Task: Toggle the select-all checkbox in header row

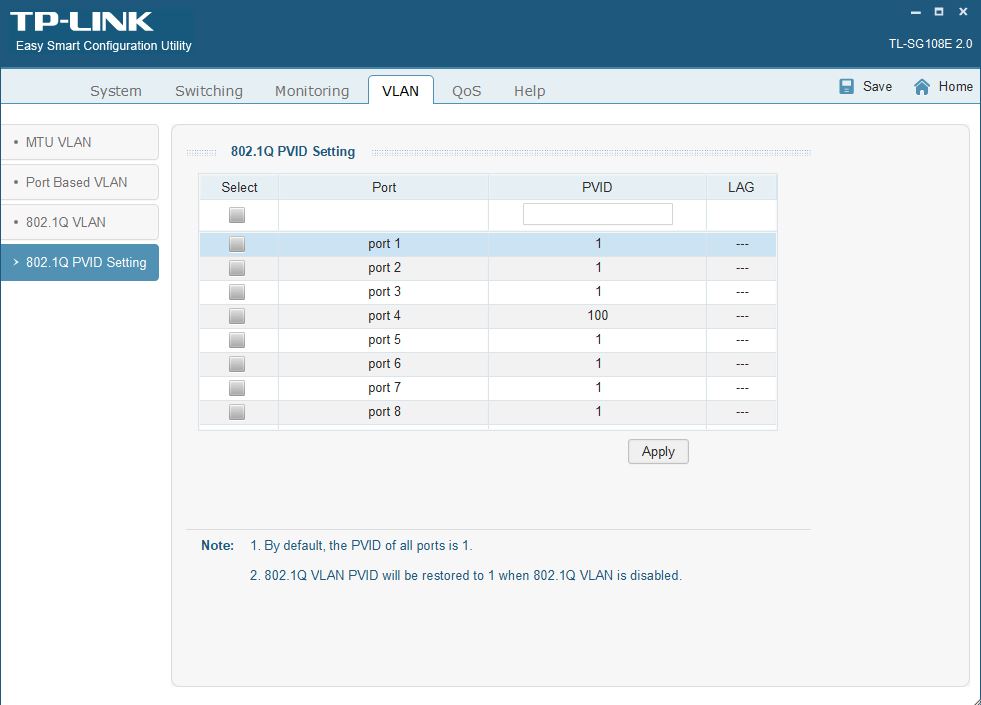Action: pos(237,214)
